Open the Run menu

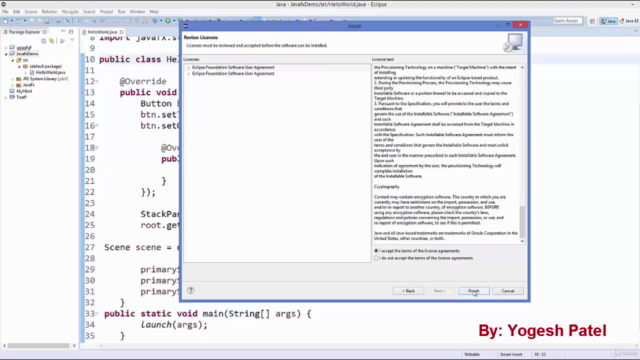pos(121,12)
